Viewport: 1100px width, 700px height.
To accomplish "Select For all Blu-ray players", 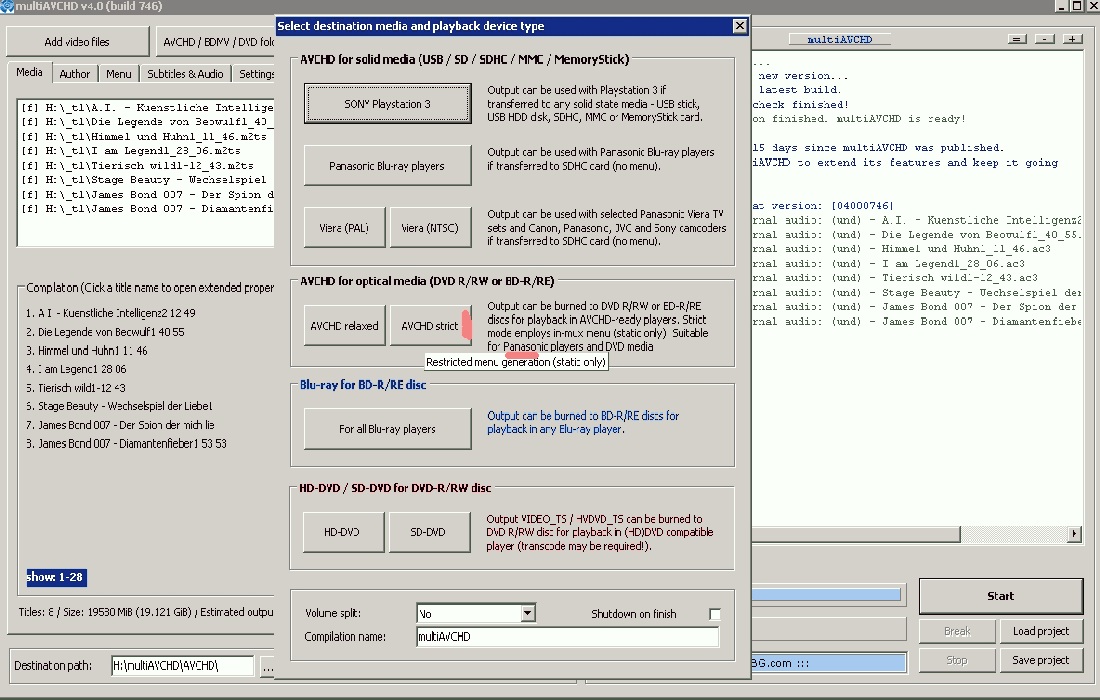I will point(387,429).
